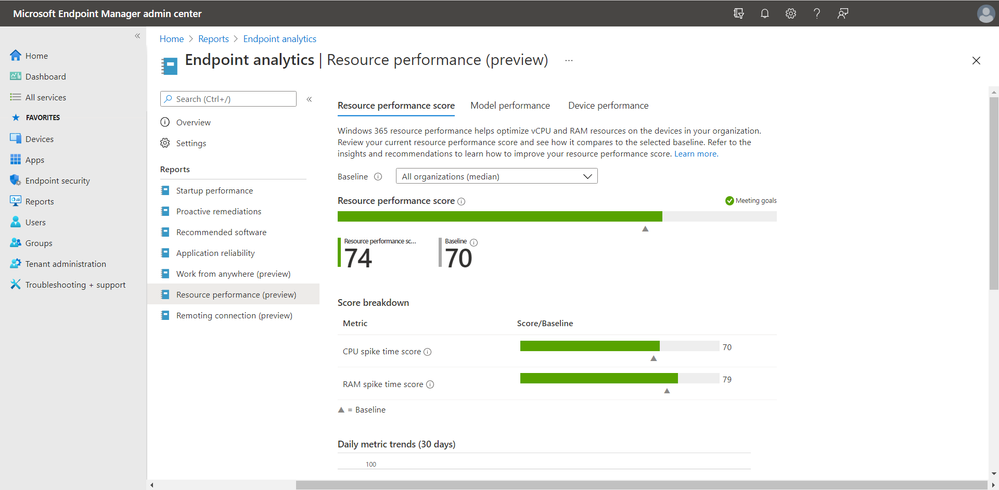This screenshot has width=999, height=490.
Task: Click the All services list icon
Action: pyautogui.click(x=16, y=97)
